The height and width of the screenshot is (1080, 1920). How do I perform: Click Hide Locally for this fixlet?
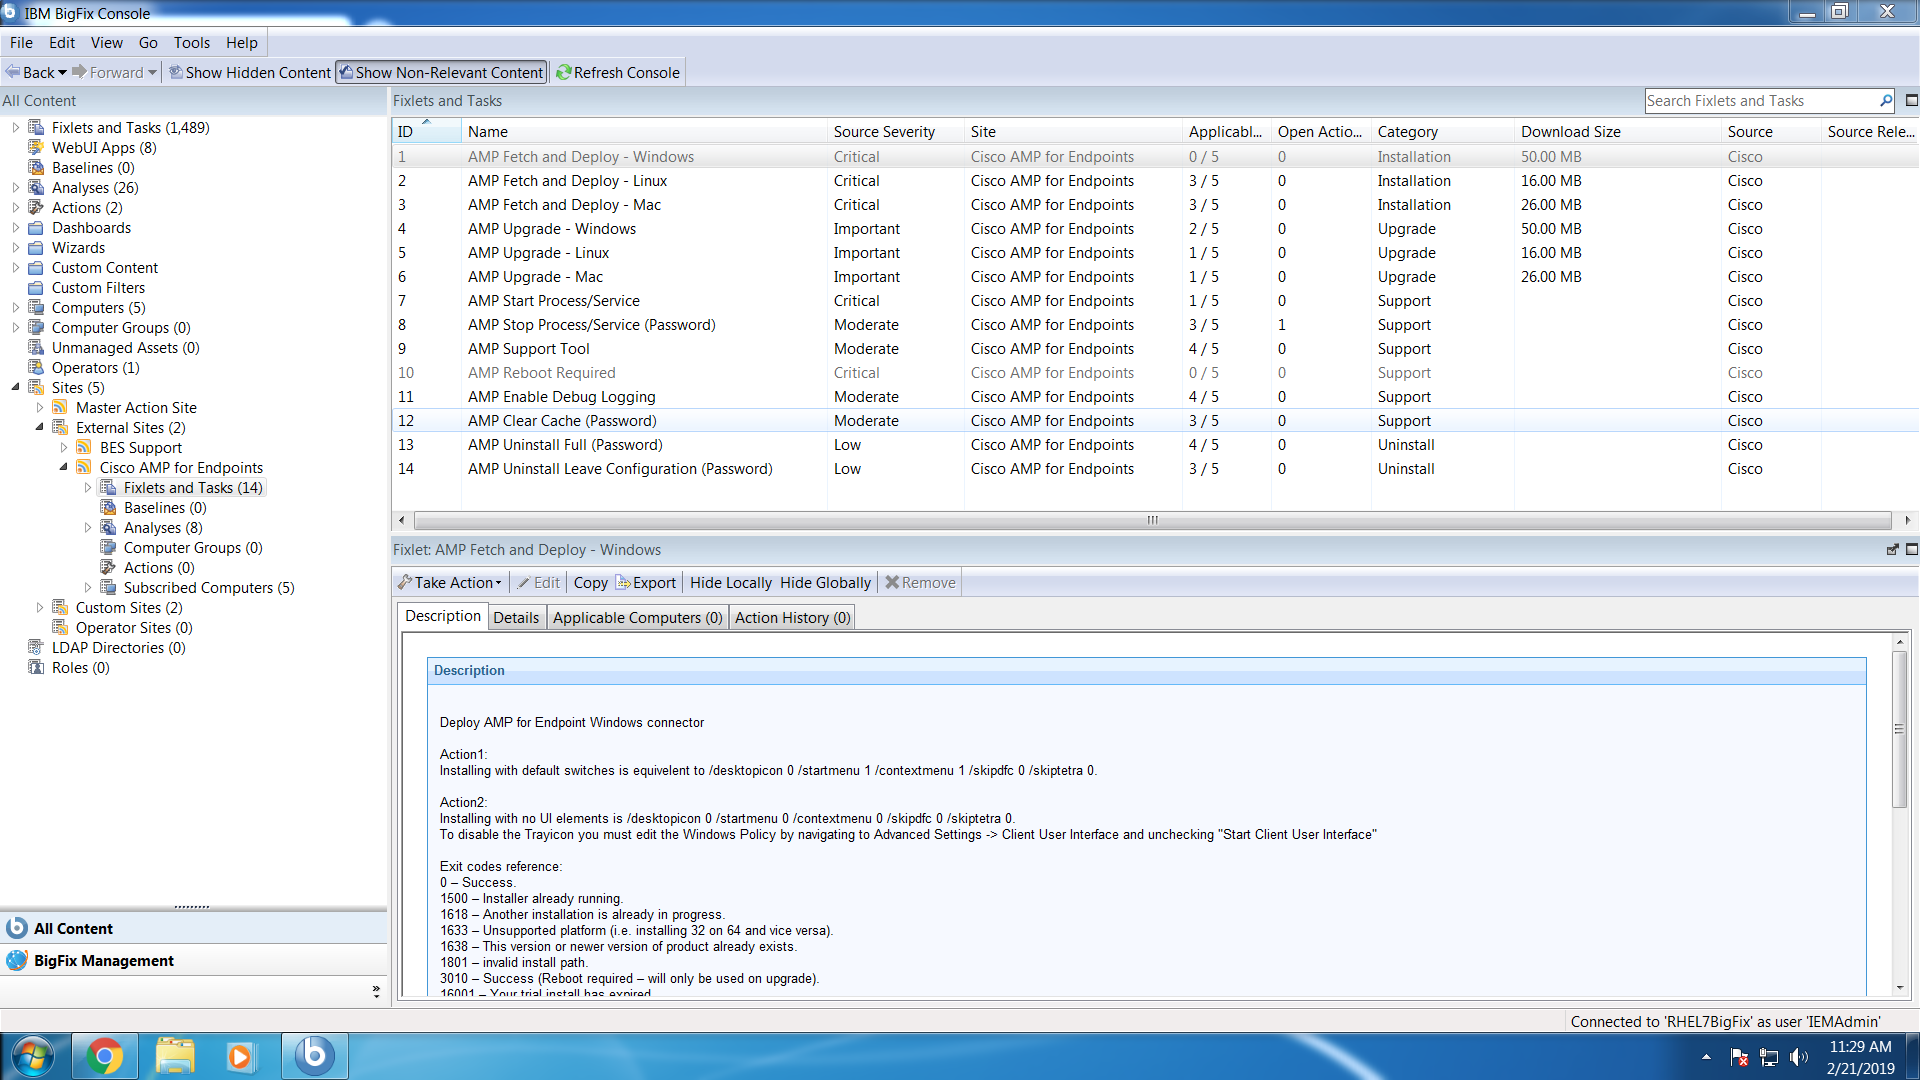click(731, 582)
